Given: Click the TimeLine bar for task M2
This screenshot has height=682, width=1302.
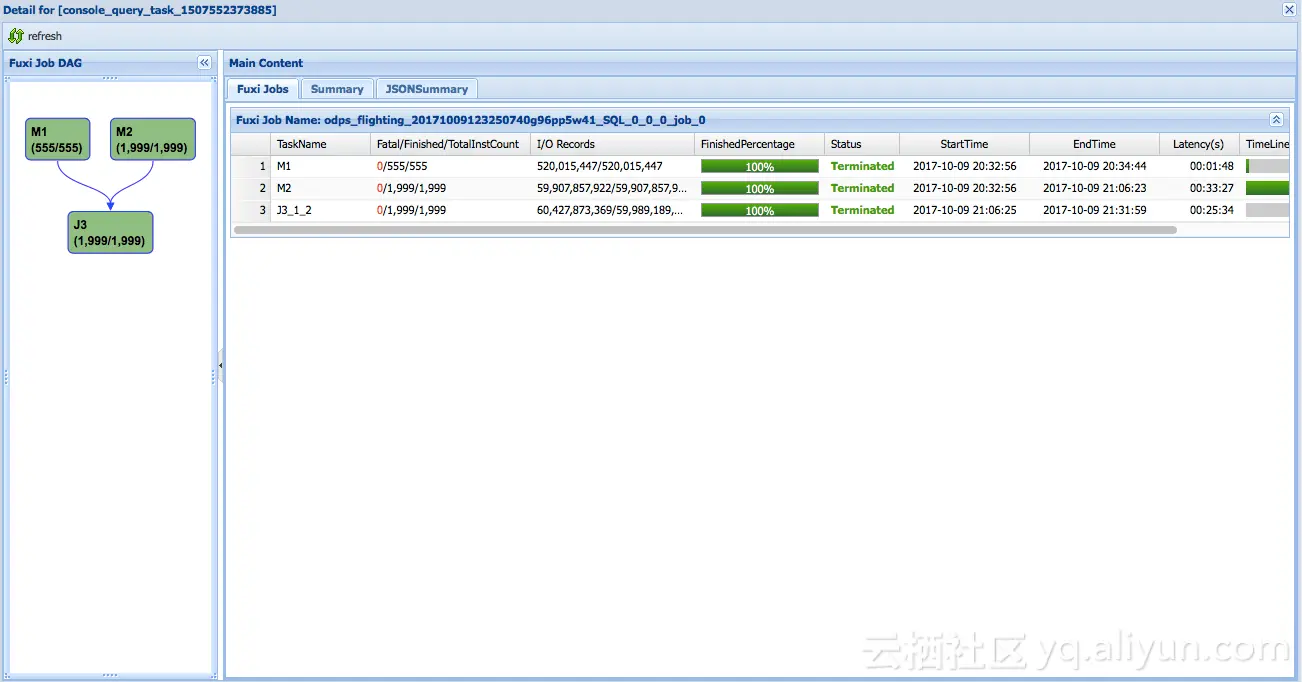Looking at the screenshot, I should click(x=1268, y=188).
